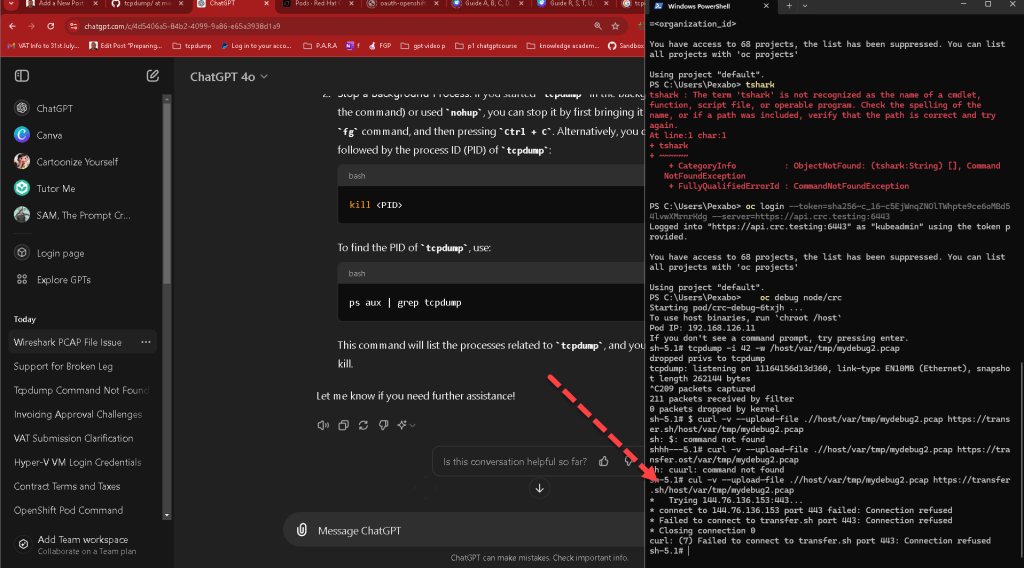
Task: Give thumbs up to the helpfulness prompt
Action: coord(603,462)
